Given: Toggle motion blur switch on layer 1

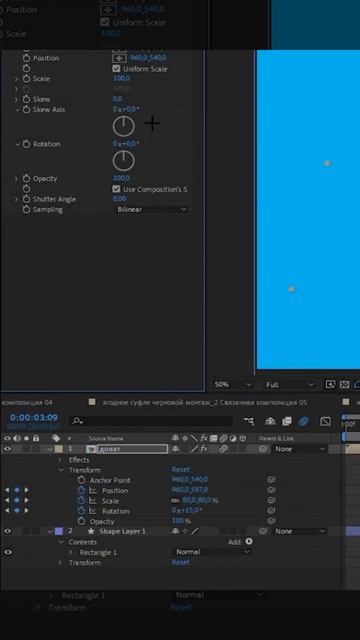Looking at the screenshot, I should tap(223, 449).
